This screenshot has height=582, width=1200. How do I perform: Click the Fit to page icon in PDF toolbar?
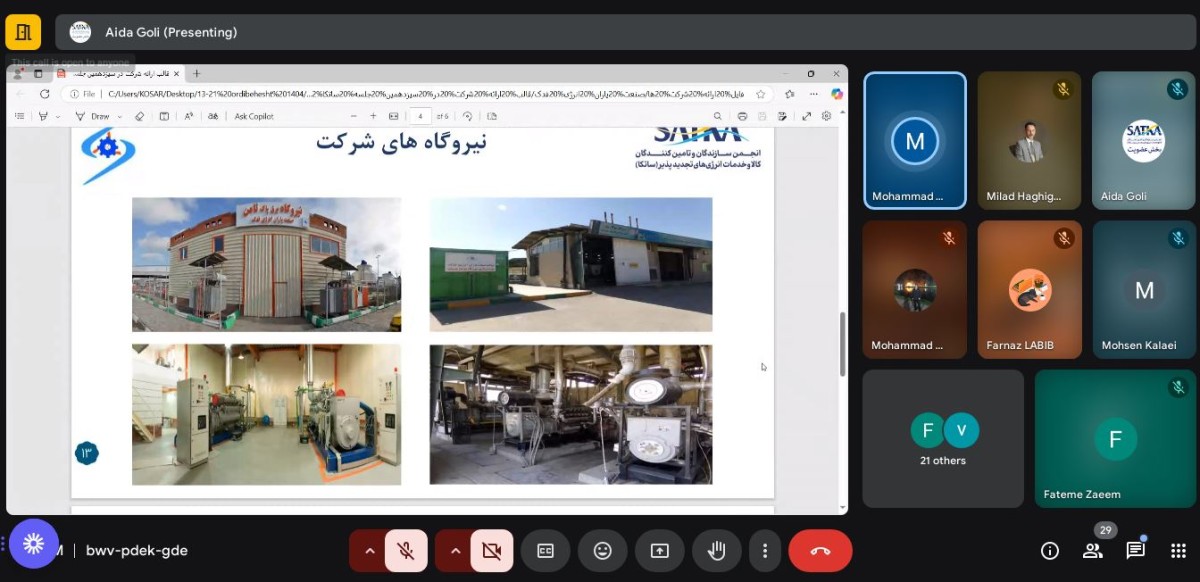393,116
